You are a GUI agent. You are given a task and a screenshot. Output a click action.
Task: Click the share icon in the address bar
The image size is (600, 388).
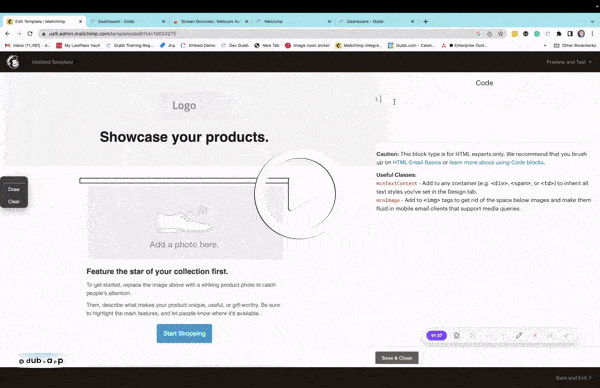pos(489,34)
